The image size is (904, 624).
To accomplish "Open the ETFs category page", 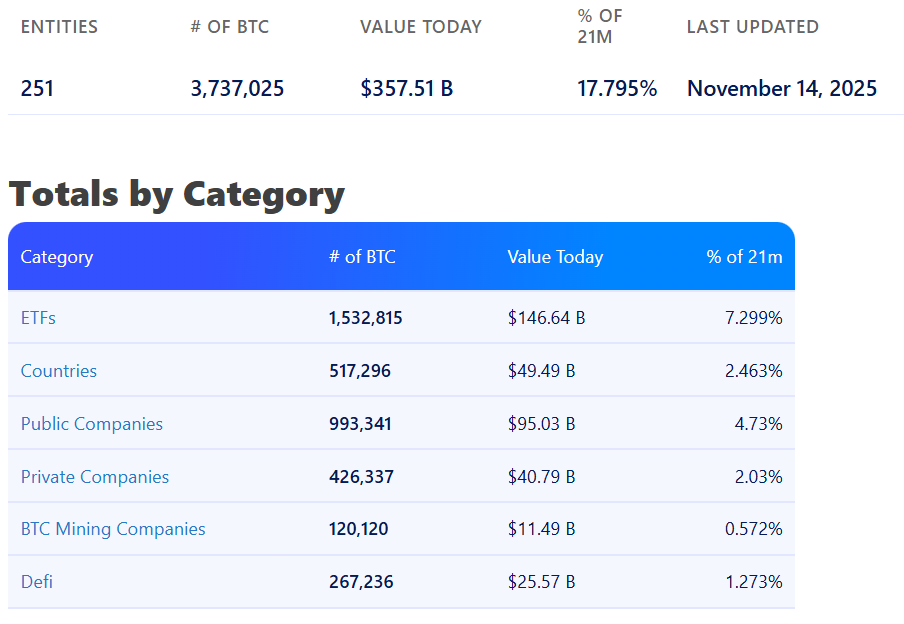I will pyautogui.click(x=38, y=317).
